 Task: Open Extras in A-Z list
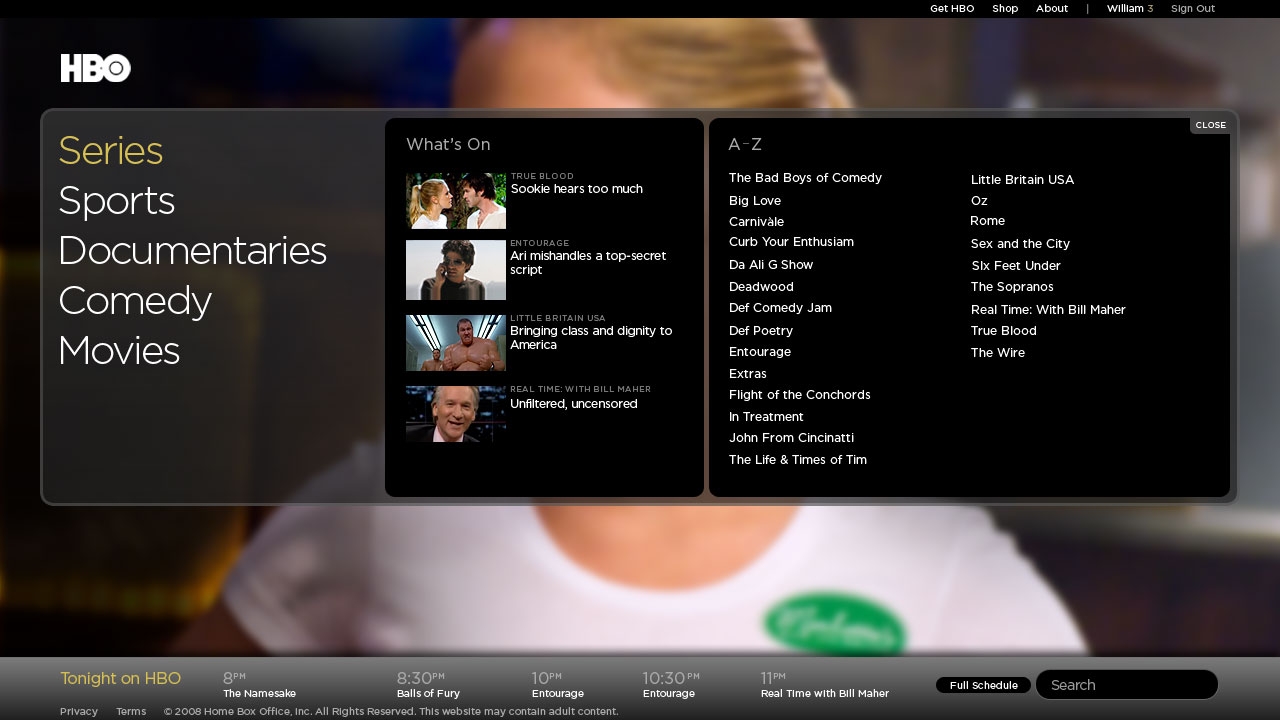coord(748,374)
